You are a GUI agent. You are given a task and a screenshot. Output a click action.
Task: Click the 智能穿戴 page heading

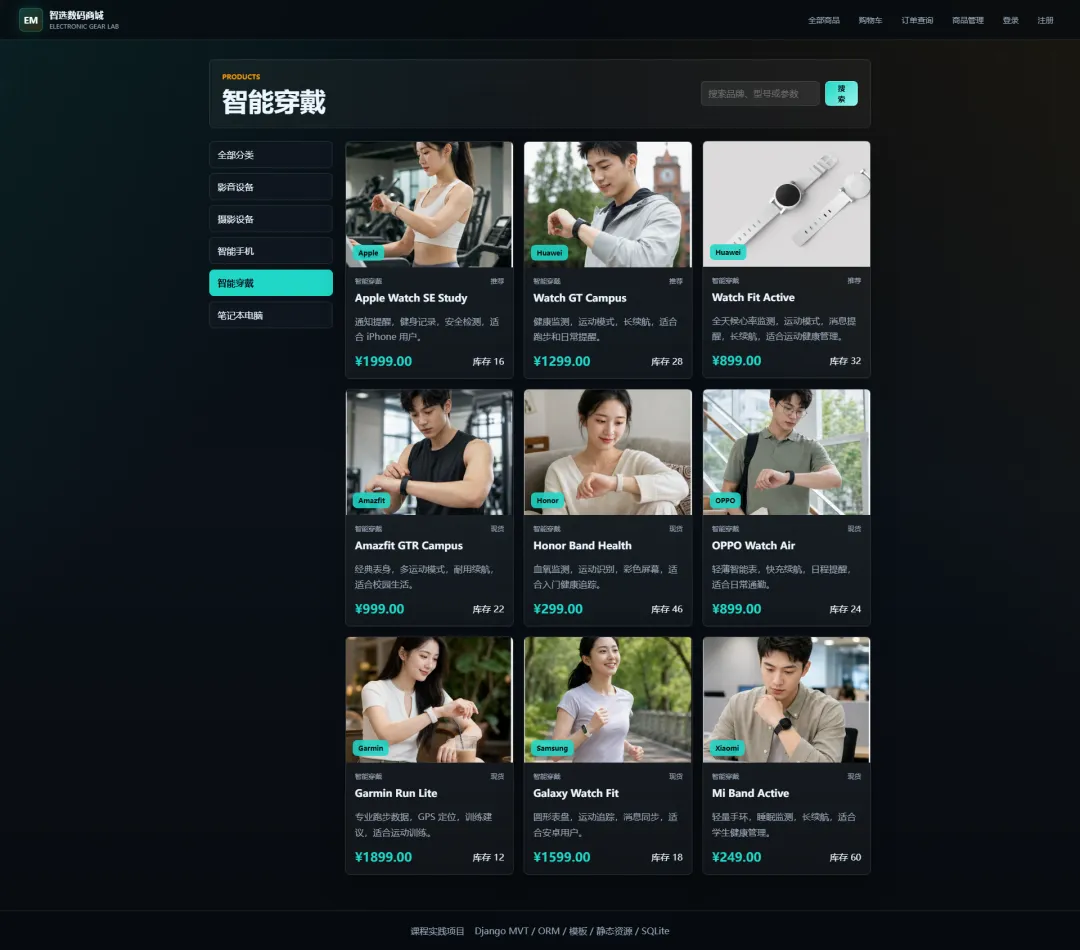click(x=273, y=101)
